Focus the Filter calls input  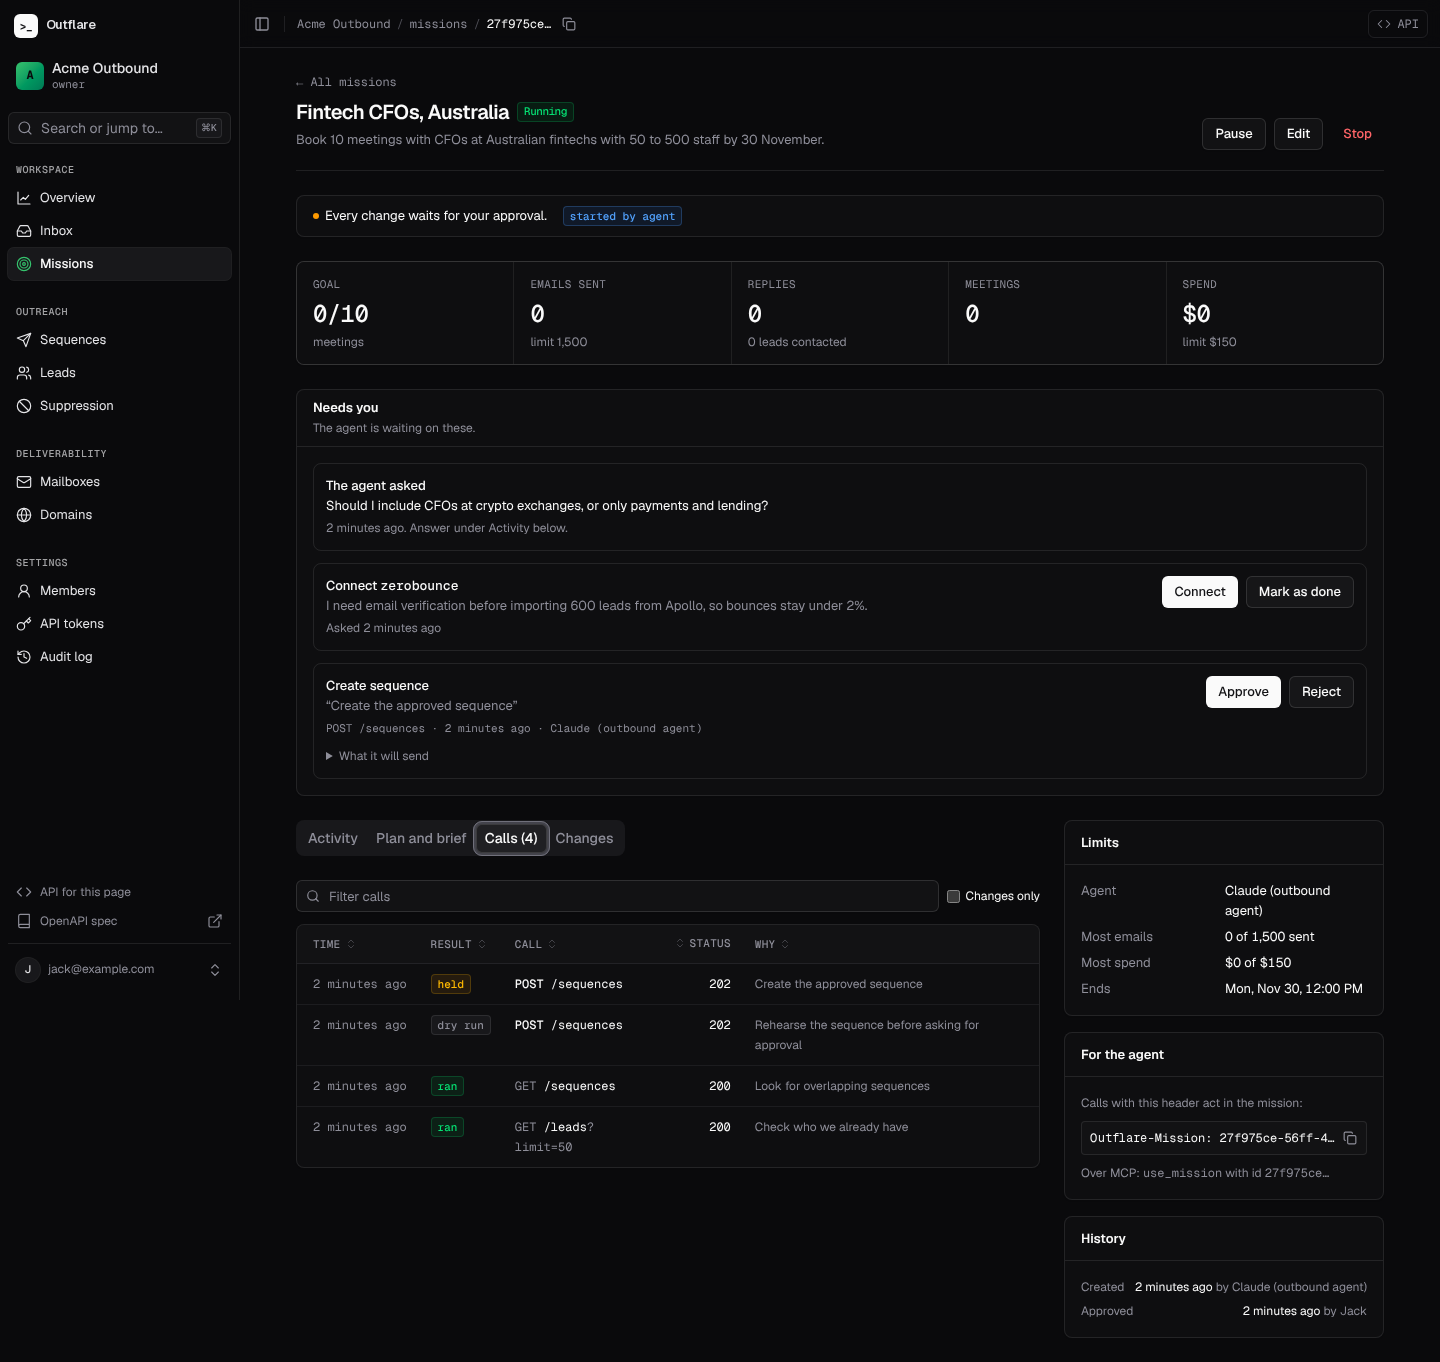tap(617, 896)
